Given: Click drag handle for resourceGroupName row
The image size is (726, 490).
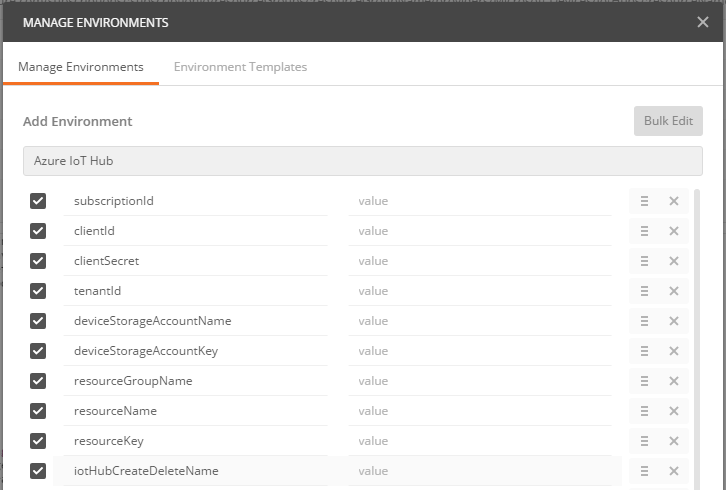Looking at the screenshot, I should click(x=644, y=381).
